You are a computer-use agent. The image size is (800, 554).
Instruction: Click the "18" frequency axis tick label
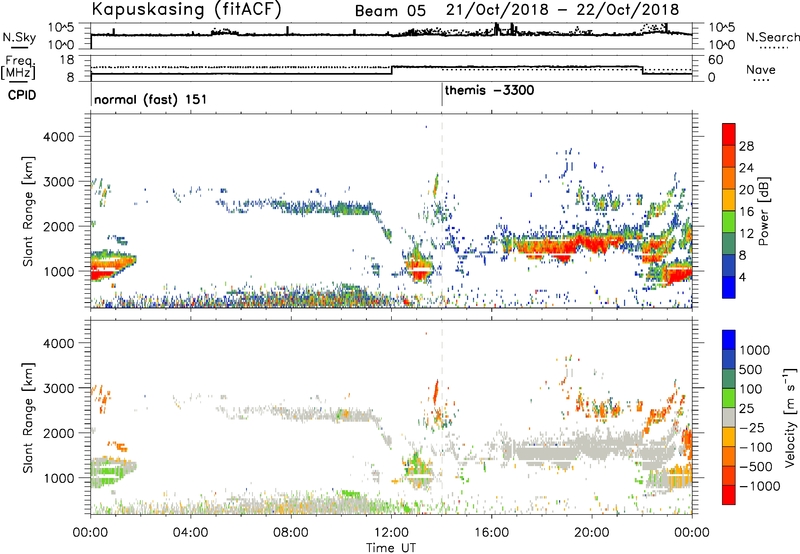[x=67, y=60]
